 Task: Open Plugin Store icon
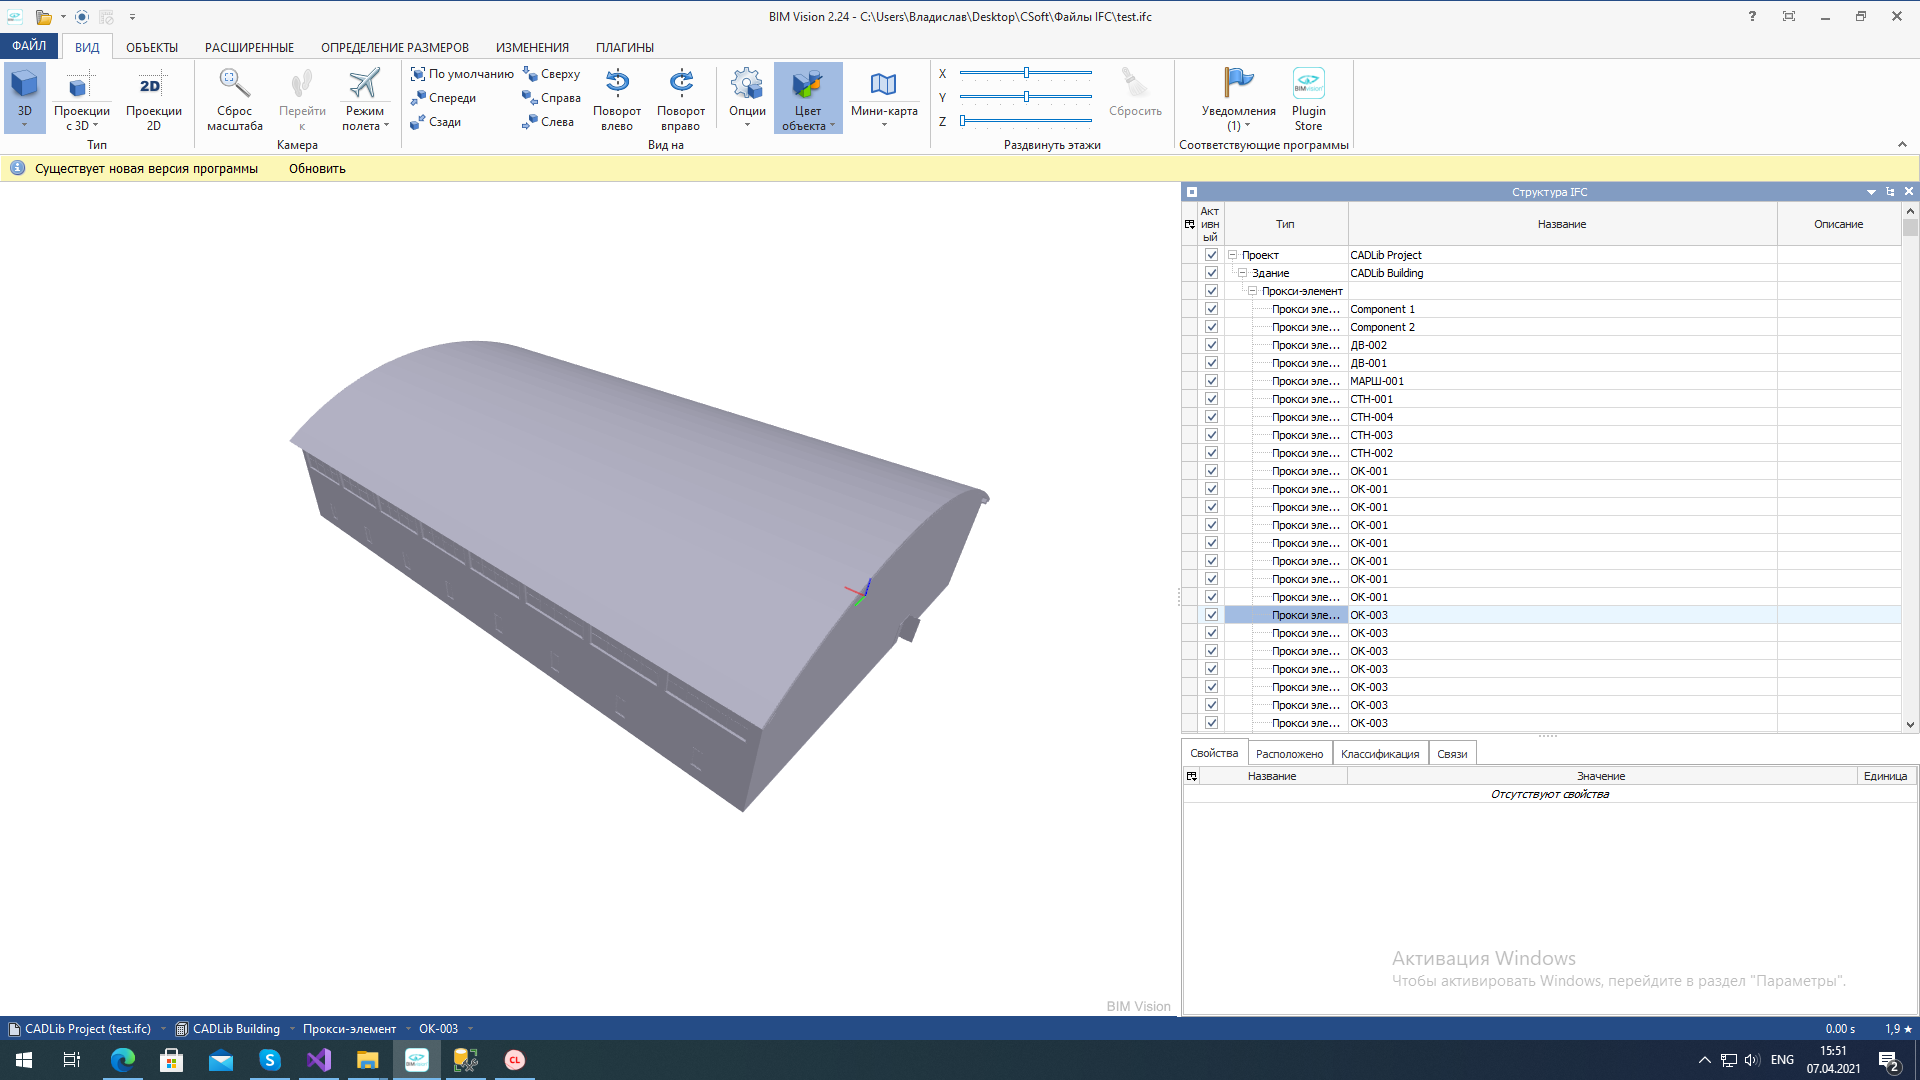pos(1308,84)
